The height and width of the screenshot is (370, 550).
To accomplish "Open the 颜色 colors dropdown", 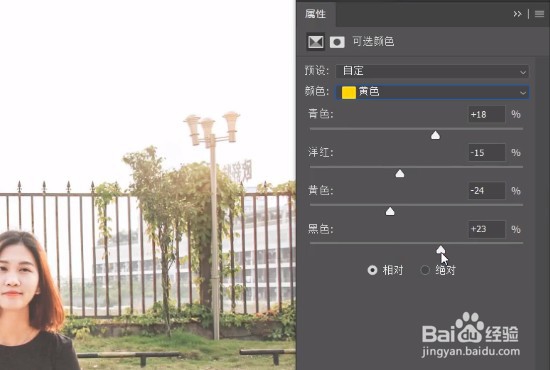I will pyautogui.click(x=432, y=92).
